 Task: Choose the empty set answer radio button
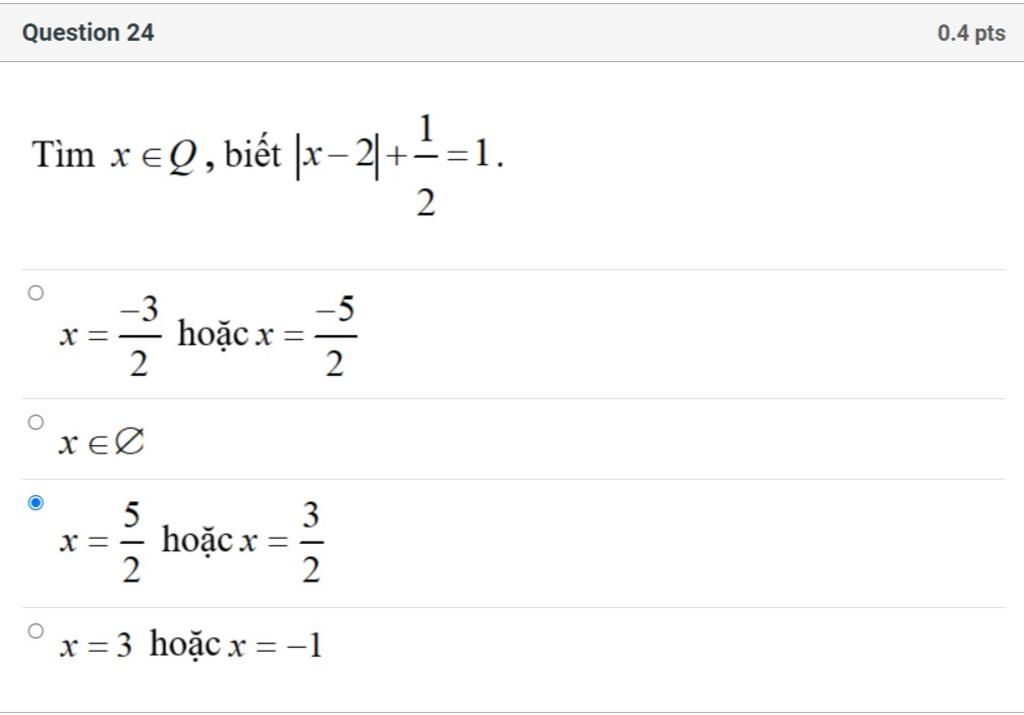[36, 422]
